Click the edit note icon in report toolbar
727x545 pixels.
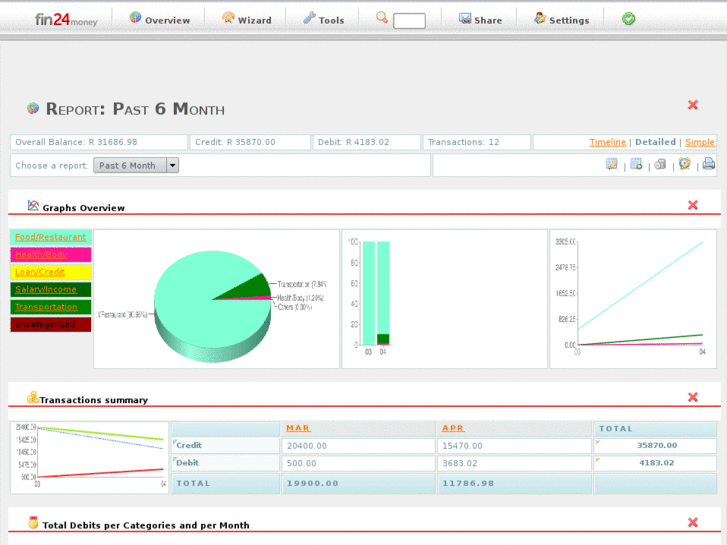point(612,165)
